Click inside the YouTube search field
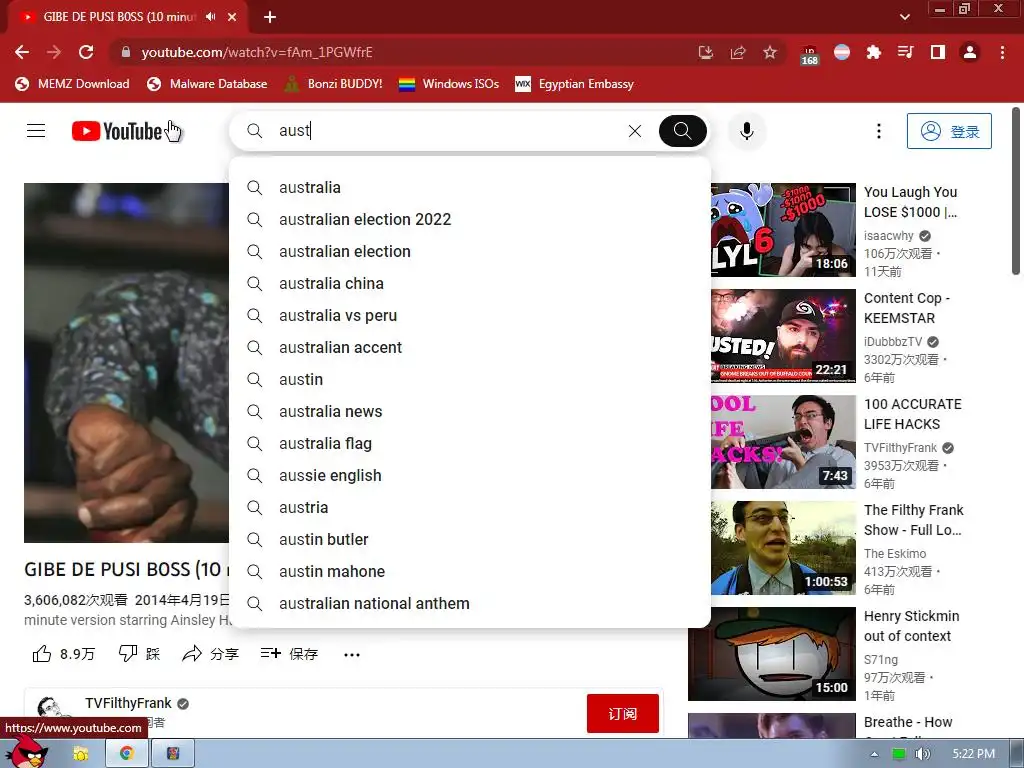This screenshot has width=1024, height=768. [x=444, y=131]
